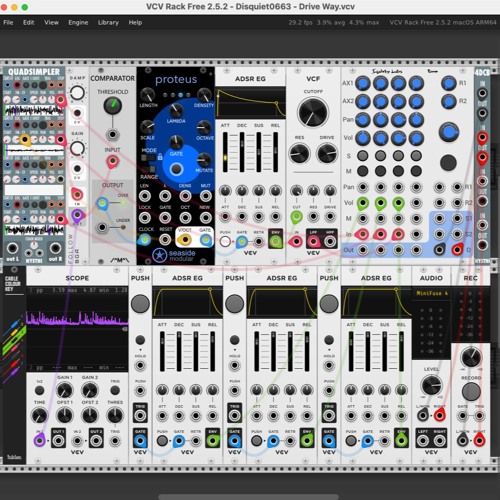The image size is (500, 500).
Task: Click the VCF DRIVE knob
Action: [327, 153]
